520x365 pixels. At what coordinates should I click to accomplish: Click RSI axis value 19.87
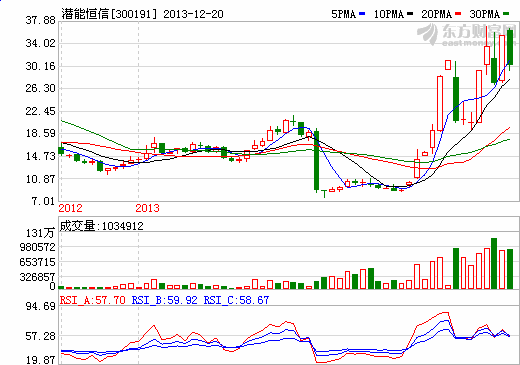tap(41, 360)
